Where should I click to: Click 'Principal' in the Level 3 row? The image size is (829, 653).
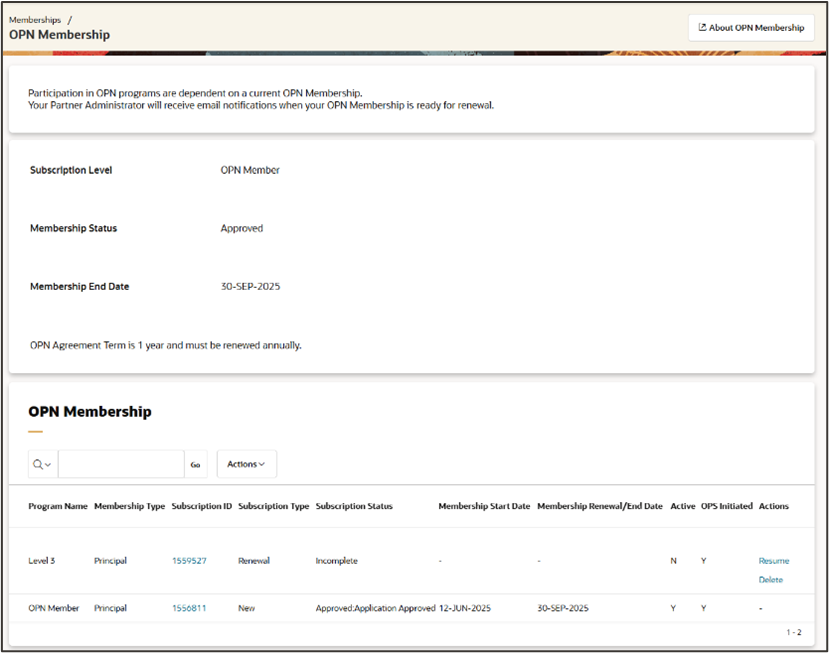pos(110,560)
